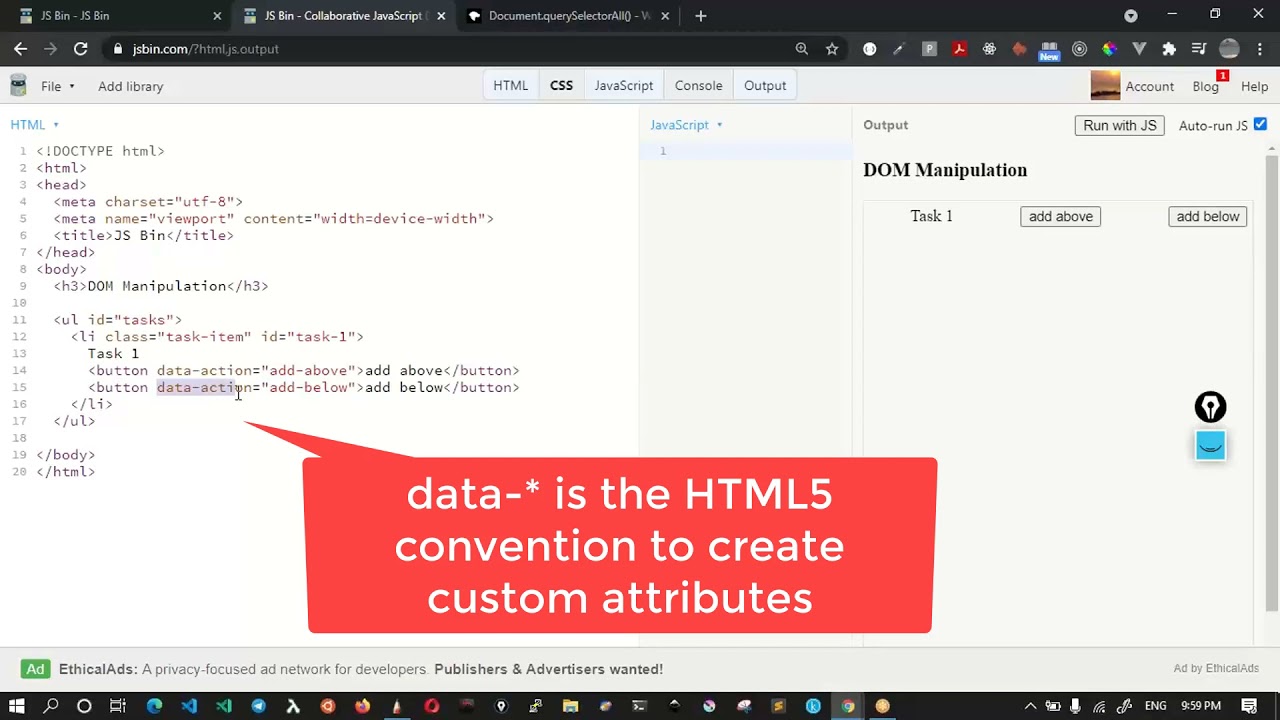
Task: Open the Blog link
Action: 1206,86
